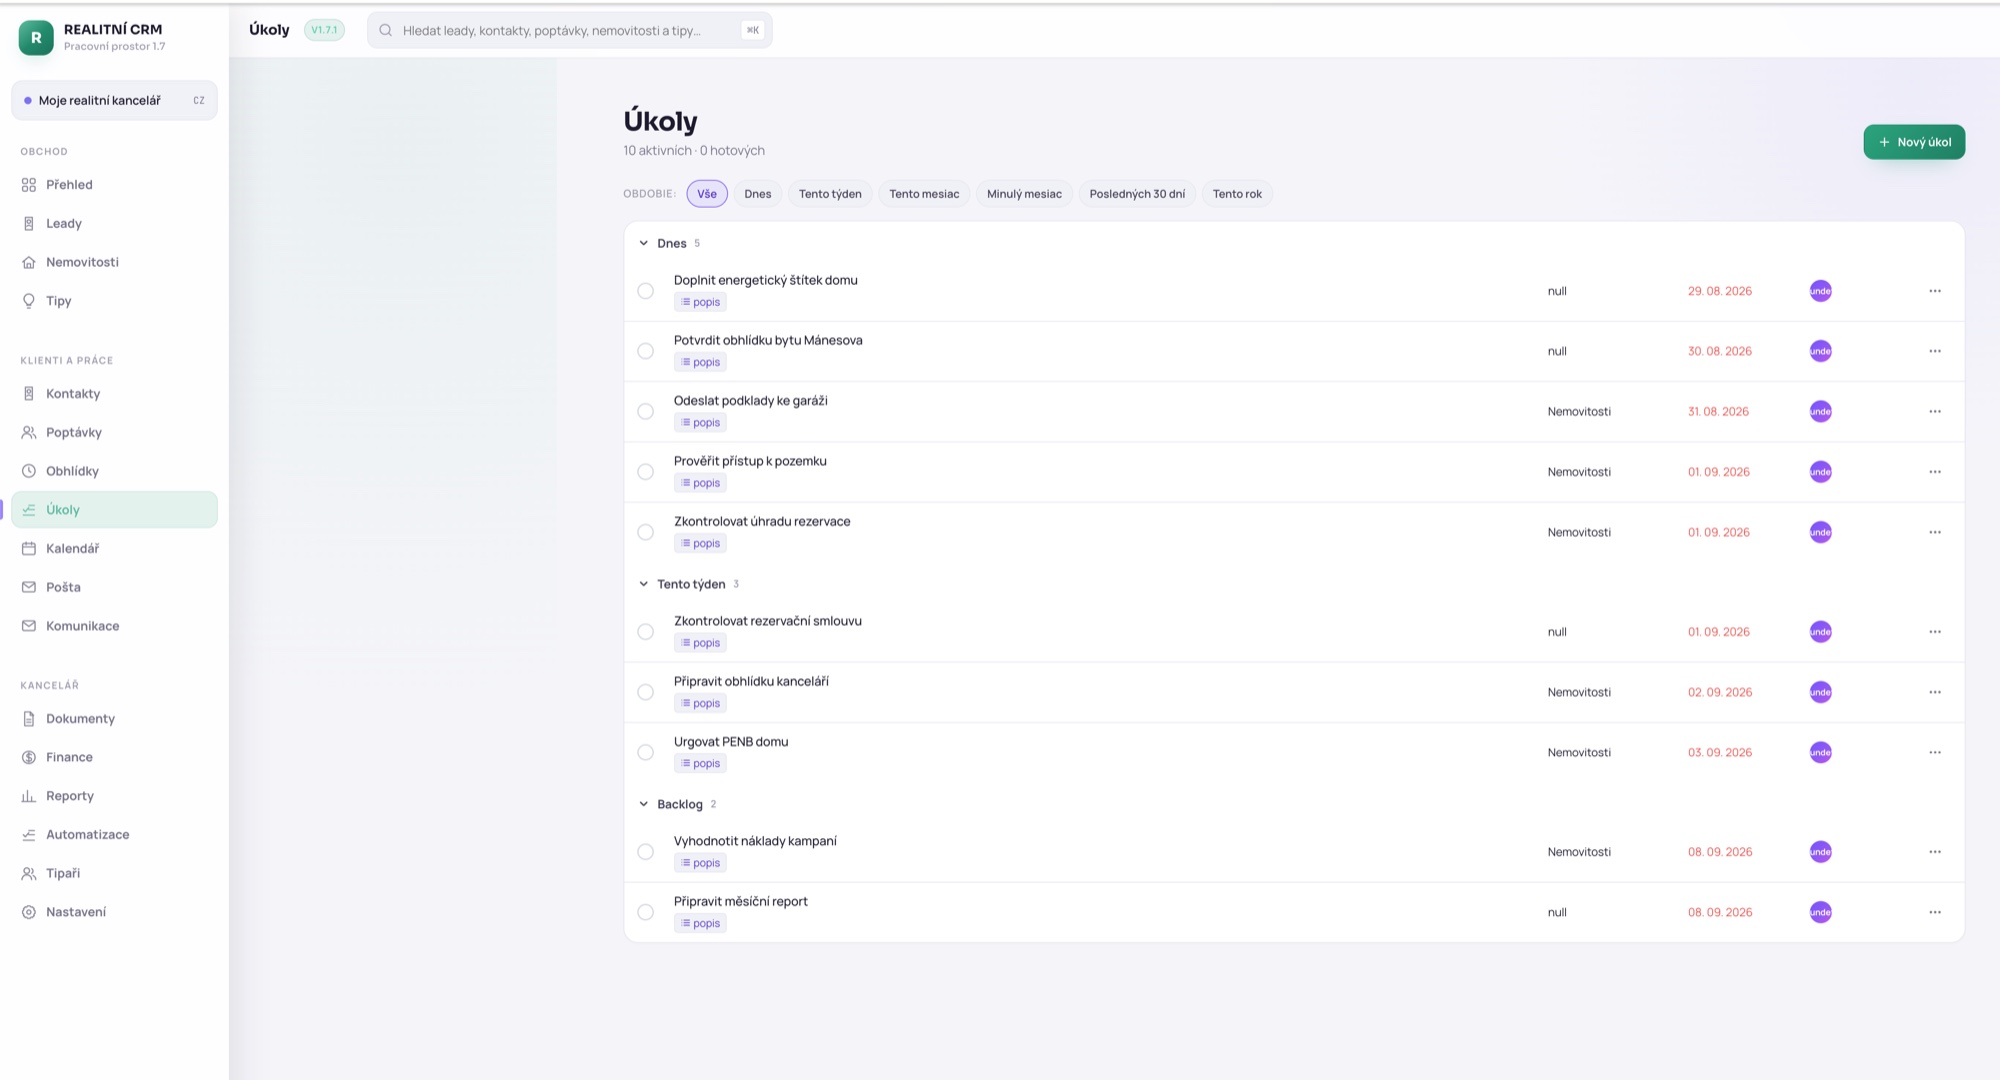The width and height of the screenshot is (2000, 1080).
Task: Open Komunikace envelope item
Action: point(114,626)
